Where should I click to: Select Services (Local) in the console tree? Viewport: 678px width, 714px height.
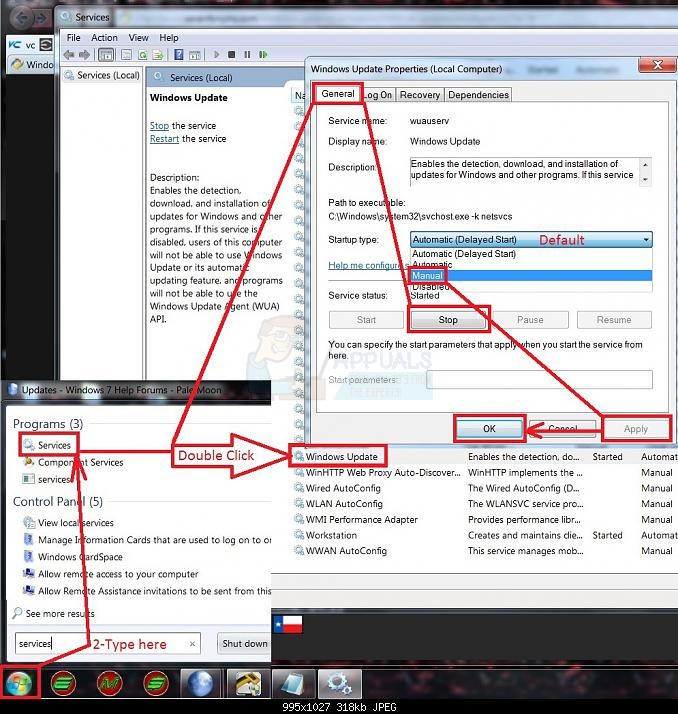pos(108,75)
